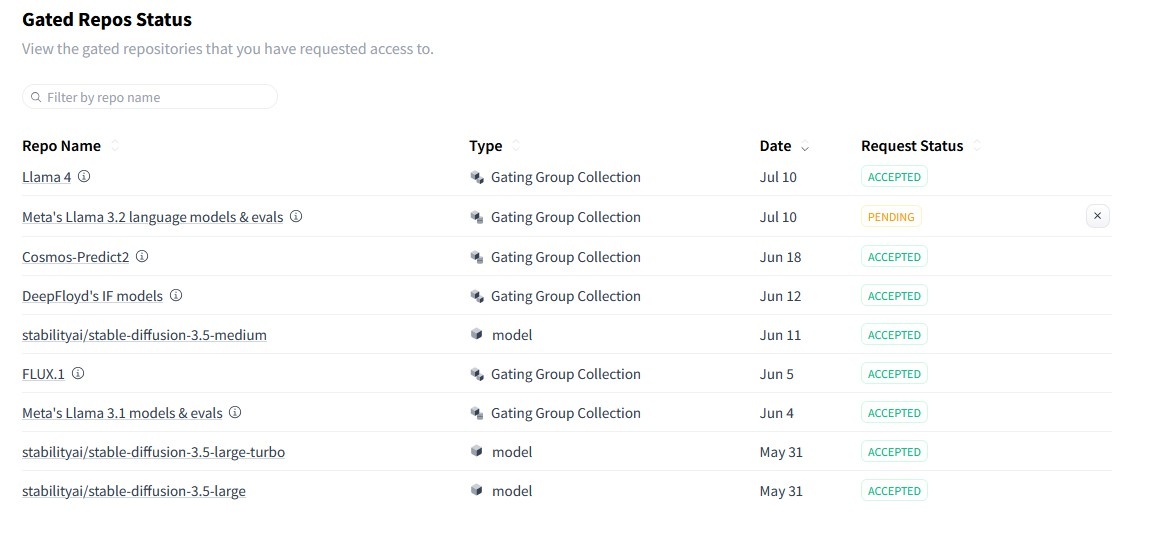Cancel the pending Llama 3.2 access request
The width and height of the screenshot is (1151, 556).
(1097, 216)
